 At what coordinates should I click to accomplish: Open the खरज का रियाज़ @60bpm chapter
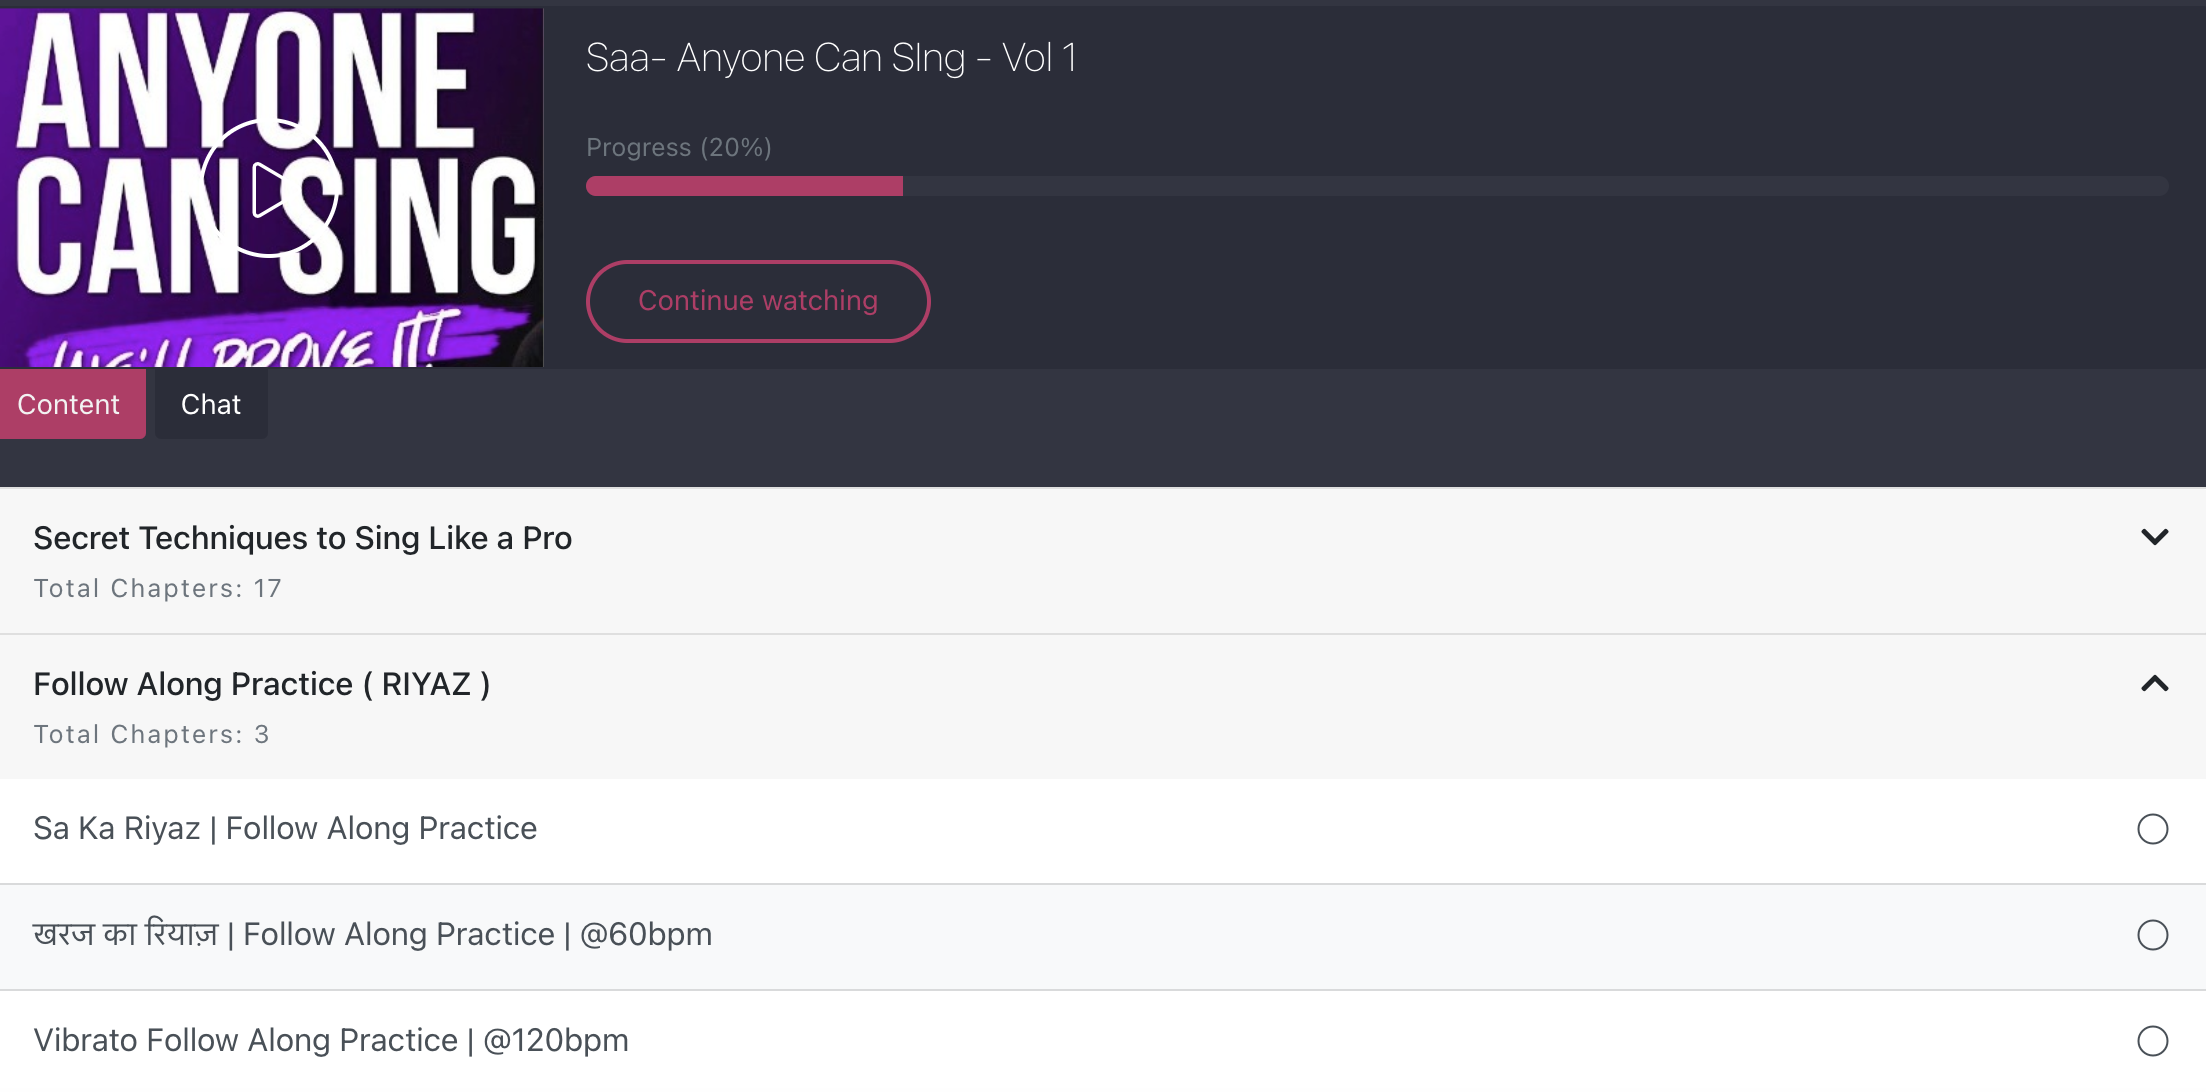click(x=1103, y=937)
